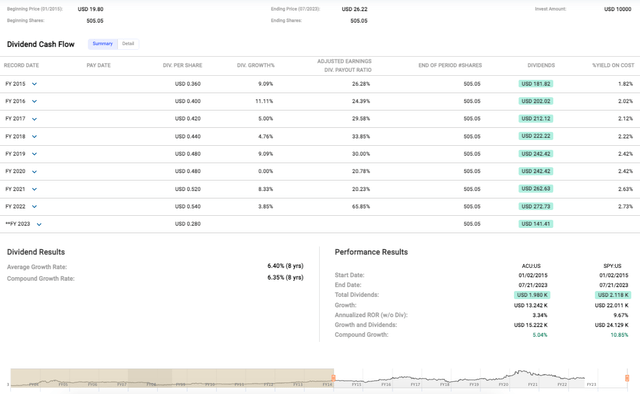Click the USD 262.63 dividends badge
The width and height of the screenshot is (640, 394).
(536, 189)
